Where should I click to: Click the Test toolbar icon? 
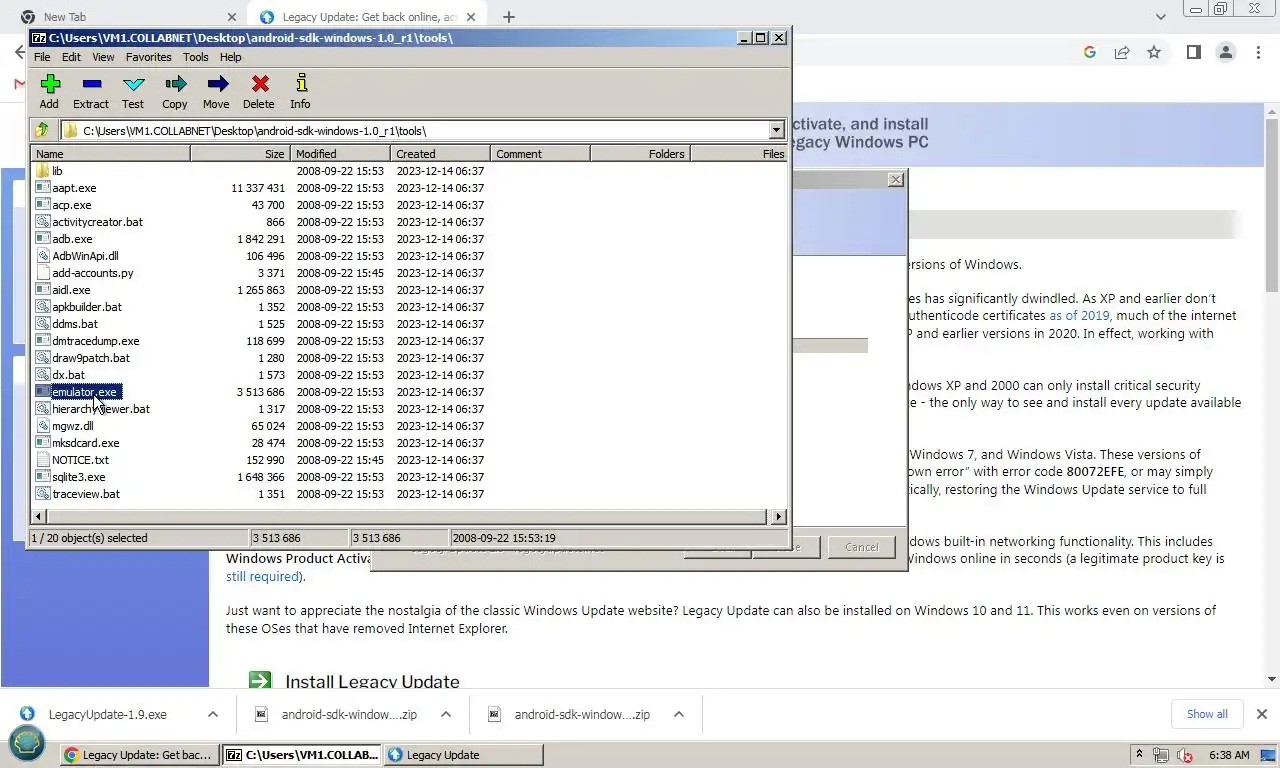[133, 91]
